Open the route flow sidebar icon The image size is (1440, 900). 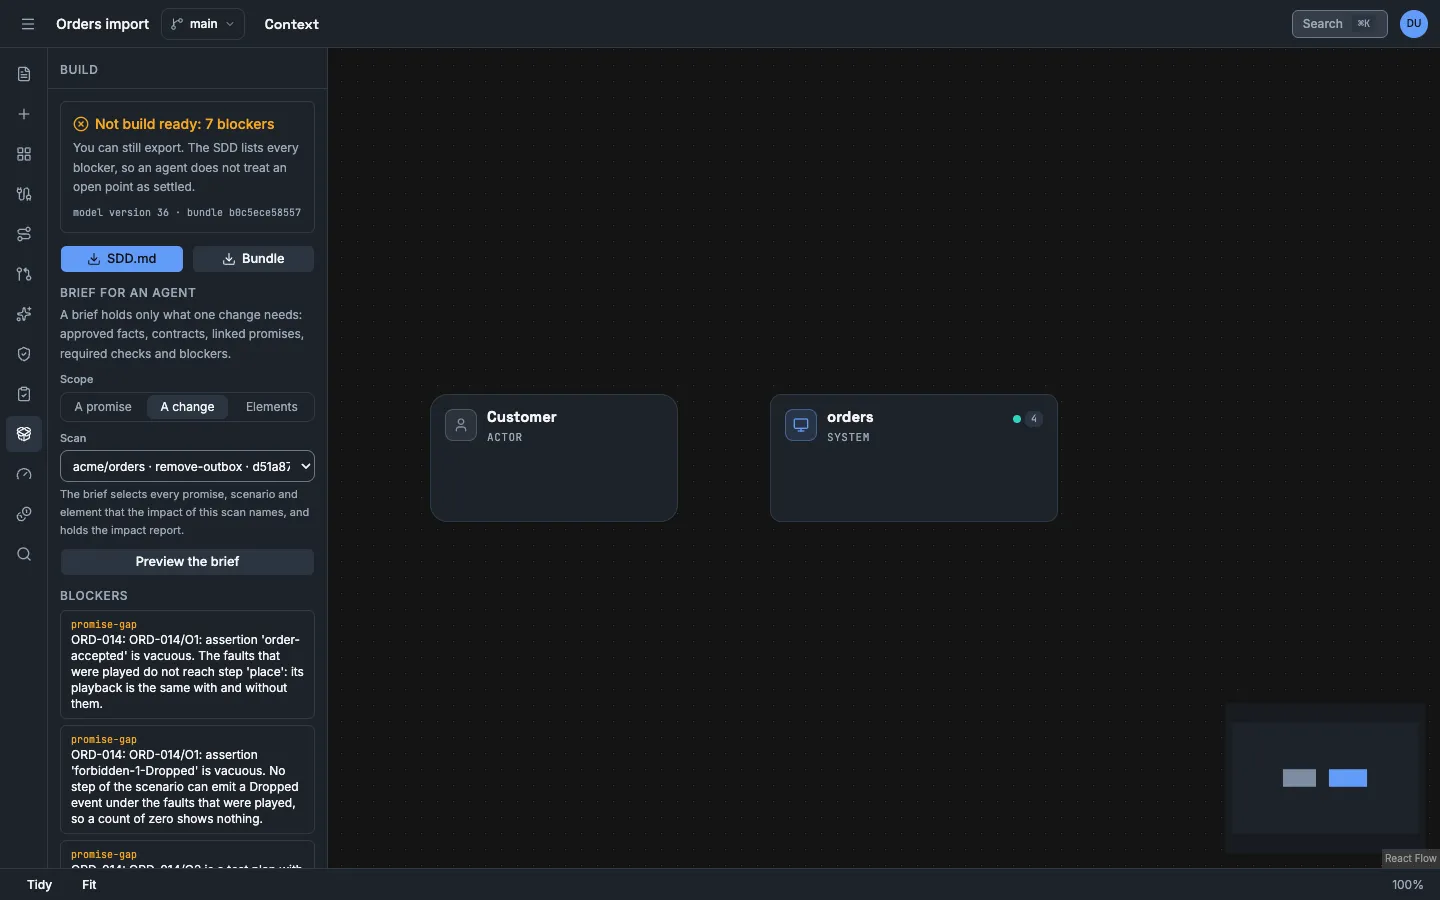pyautogui.click(x=24, y=234)
